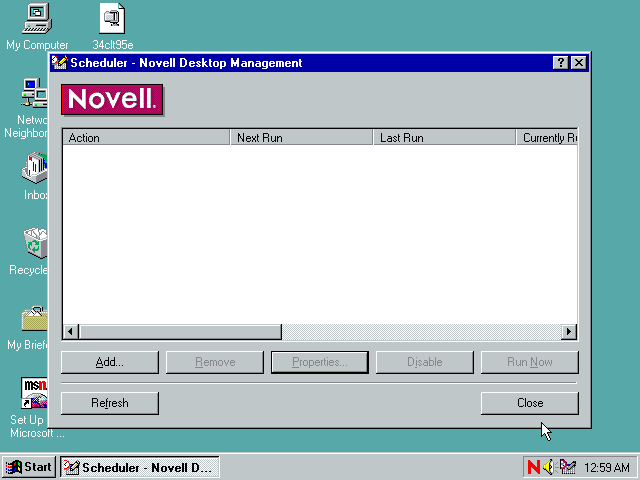Sort by the Action column header

[x=147, y=138]
